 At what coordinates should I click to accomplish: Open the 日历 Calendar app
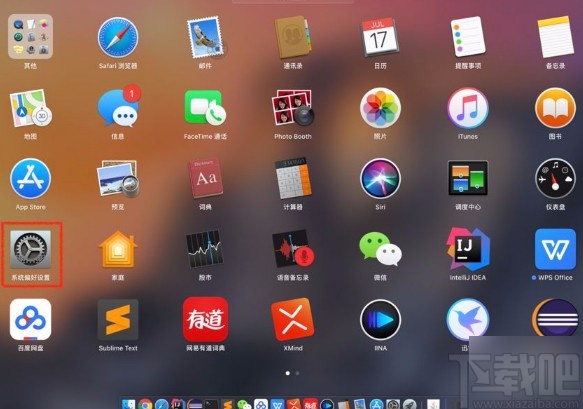(380, 37)
